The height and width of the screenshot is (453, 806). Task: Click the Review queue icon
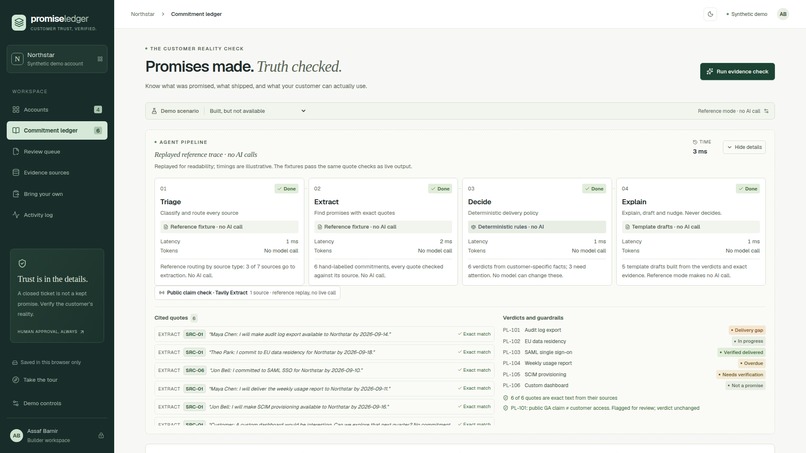click(x=16, y=152)
